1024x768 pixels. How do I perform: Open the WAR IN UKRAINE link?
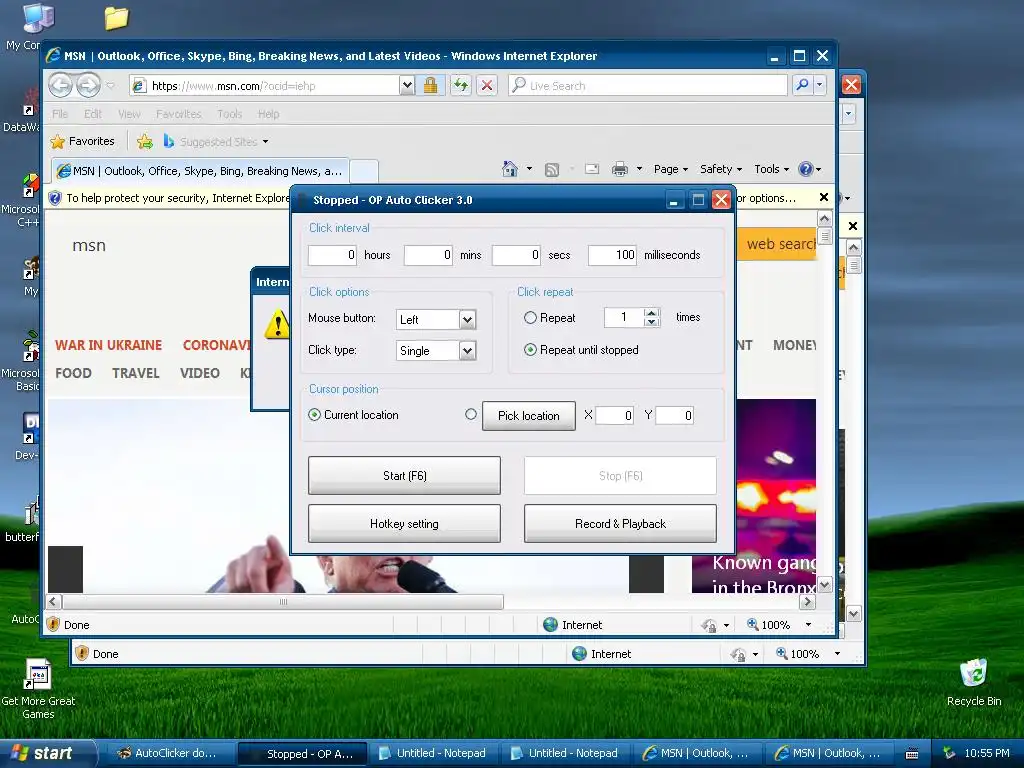point(108,345)
